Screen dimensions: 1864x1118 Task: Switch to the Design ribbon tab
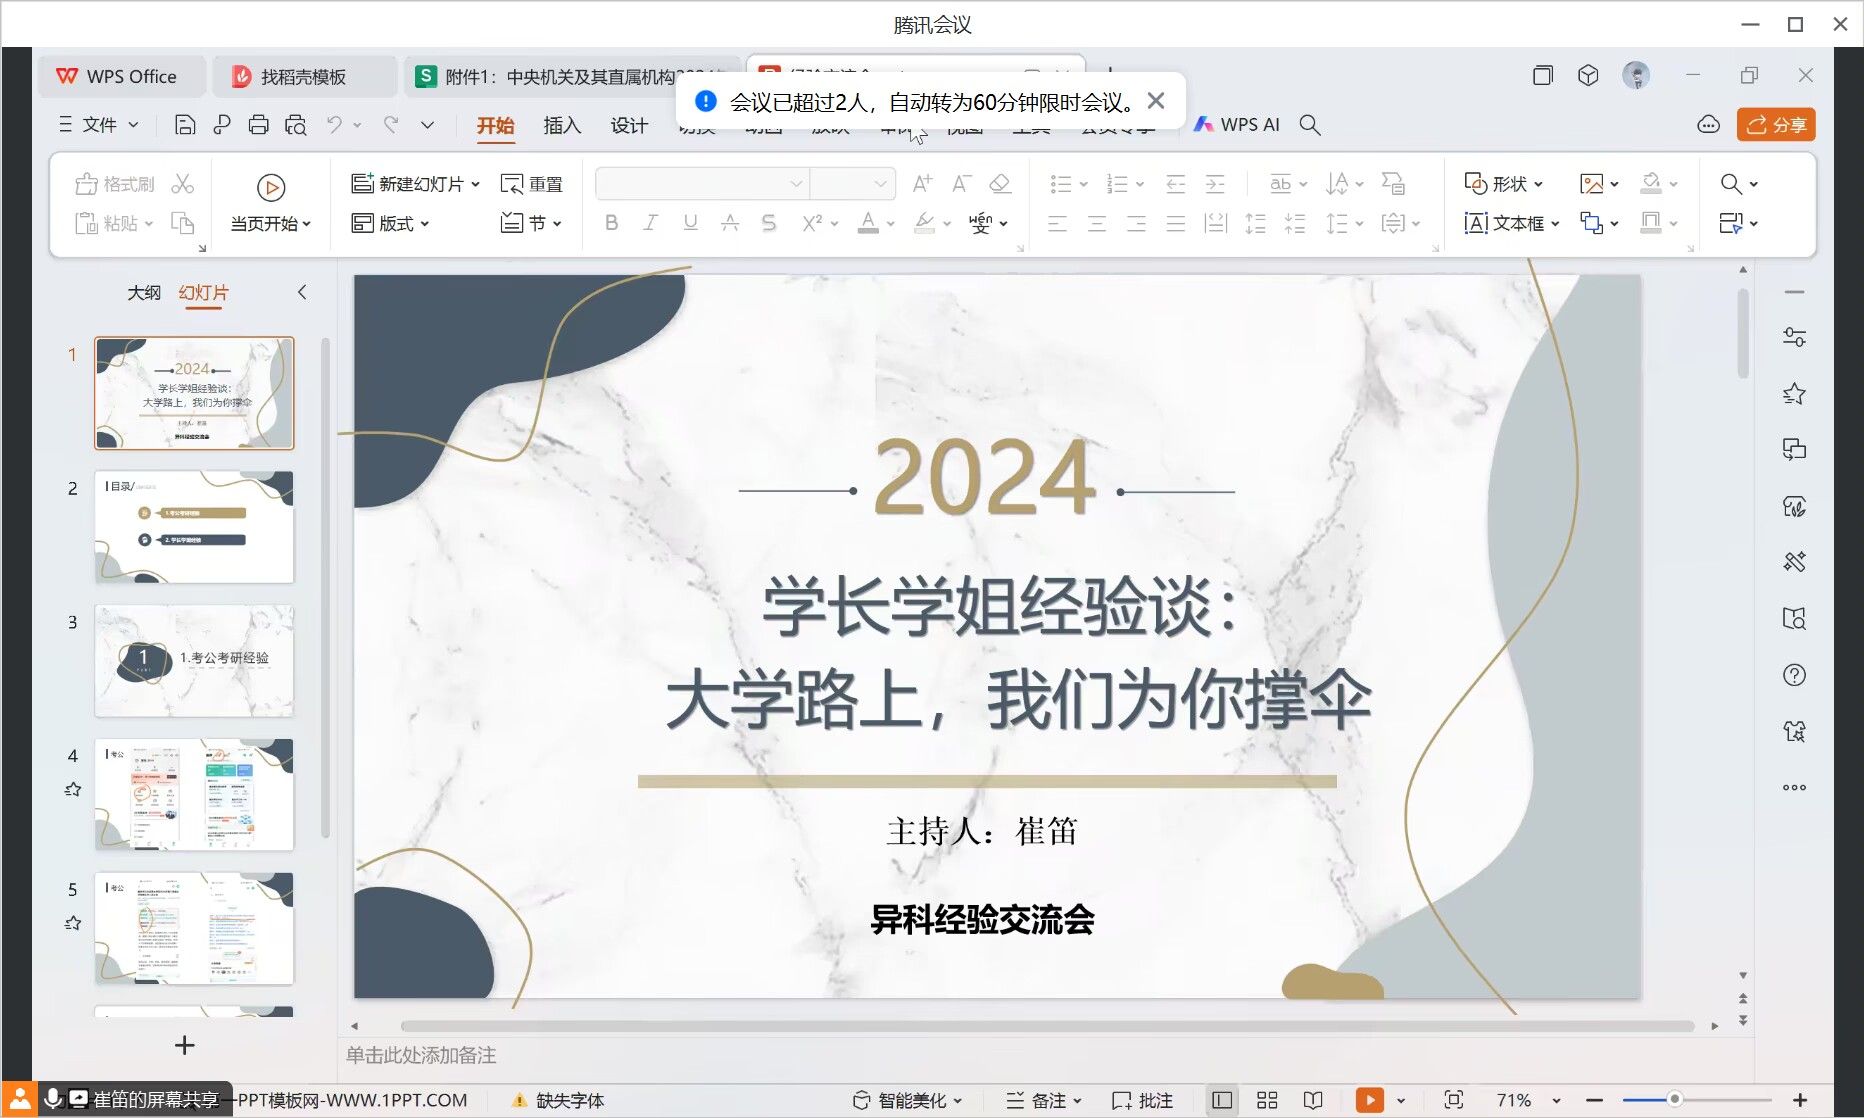pos(629,125)
